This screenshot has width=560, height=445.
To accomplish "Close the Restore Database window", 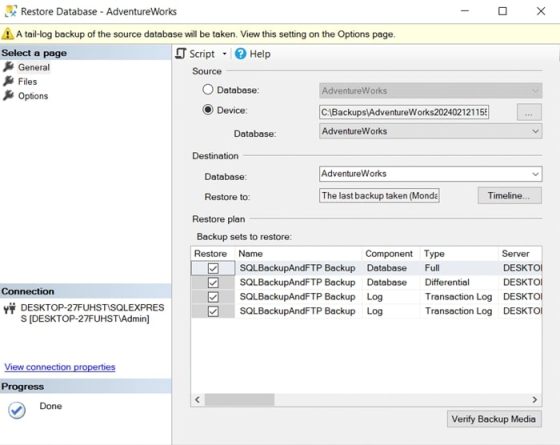I will (541, 11).
